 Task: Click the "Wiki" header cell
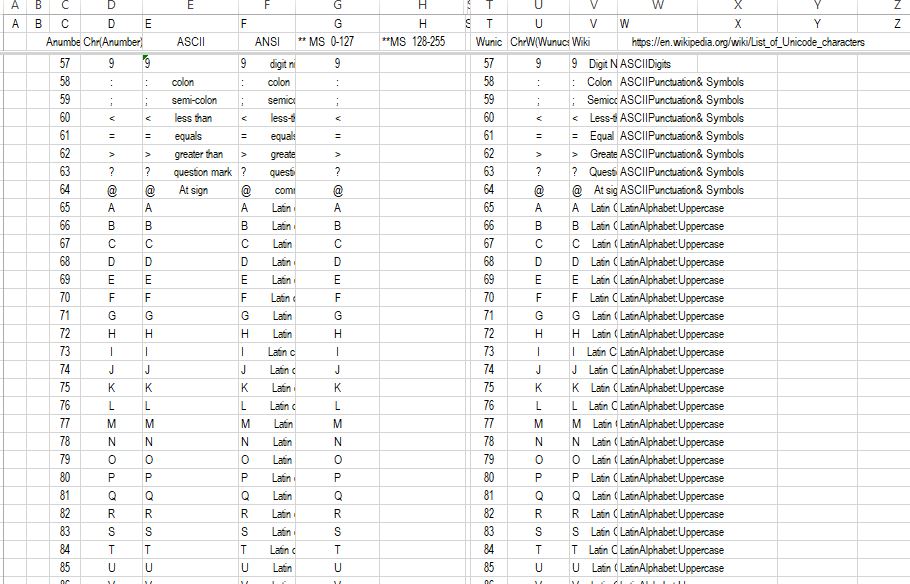(x=593, y=42)
